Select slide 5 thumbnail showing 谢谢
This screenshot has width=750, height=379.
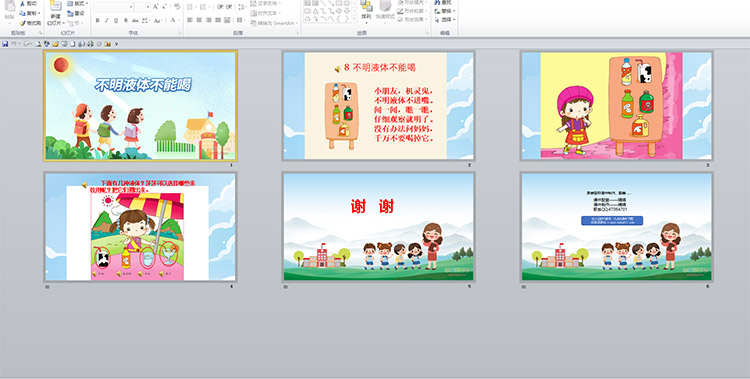tap(378, 227)
